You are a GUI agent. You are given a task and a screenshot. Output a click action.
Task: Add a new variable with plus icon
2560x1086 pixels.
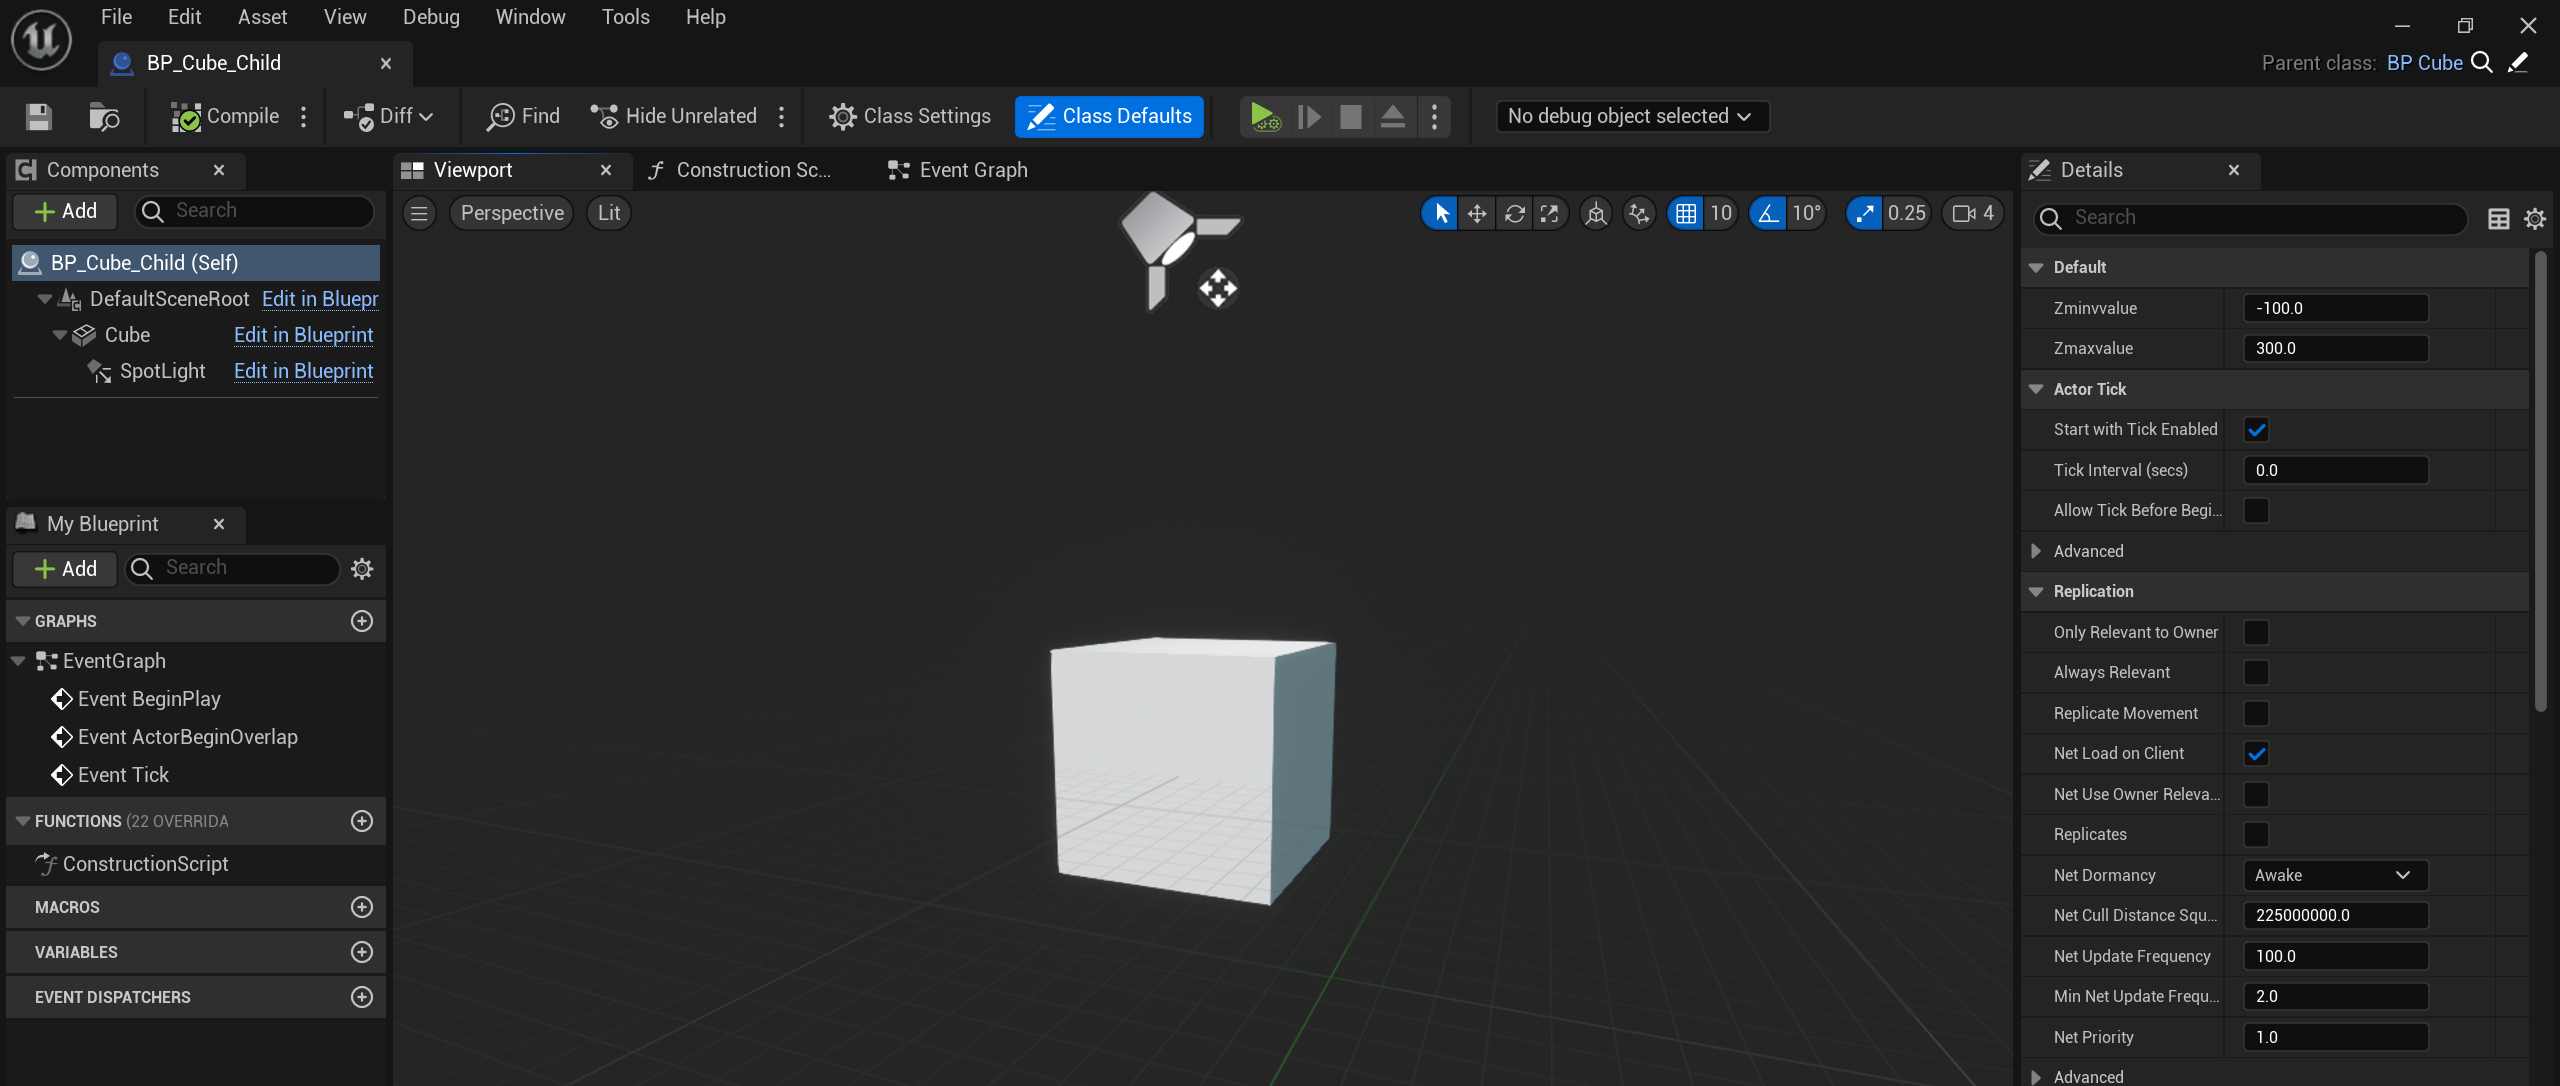click(x=362, y=952)
